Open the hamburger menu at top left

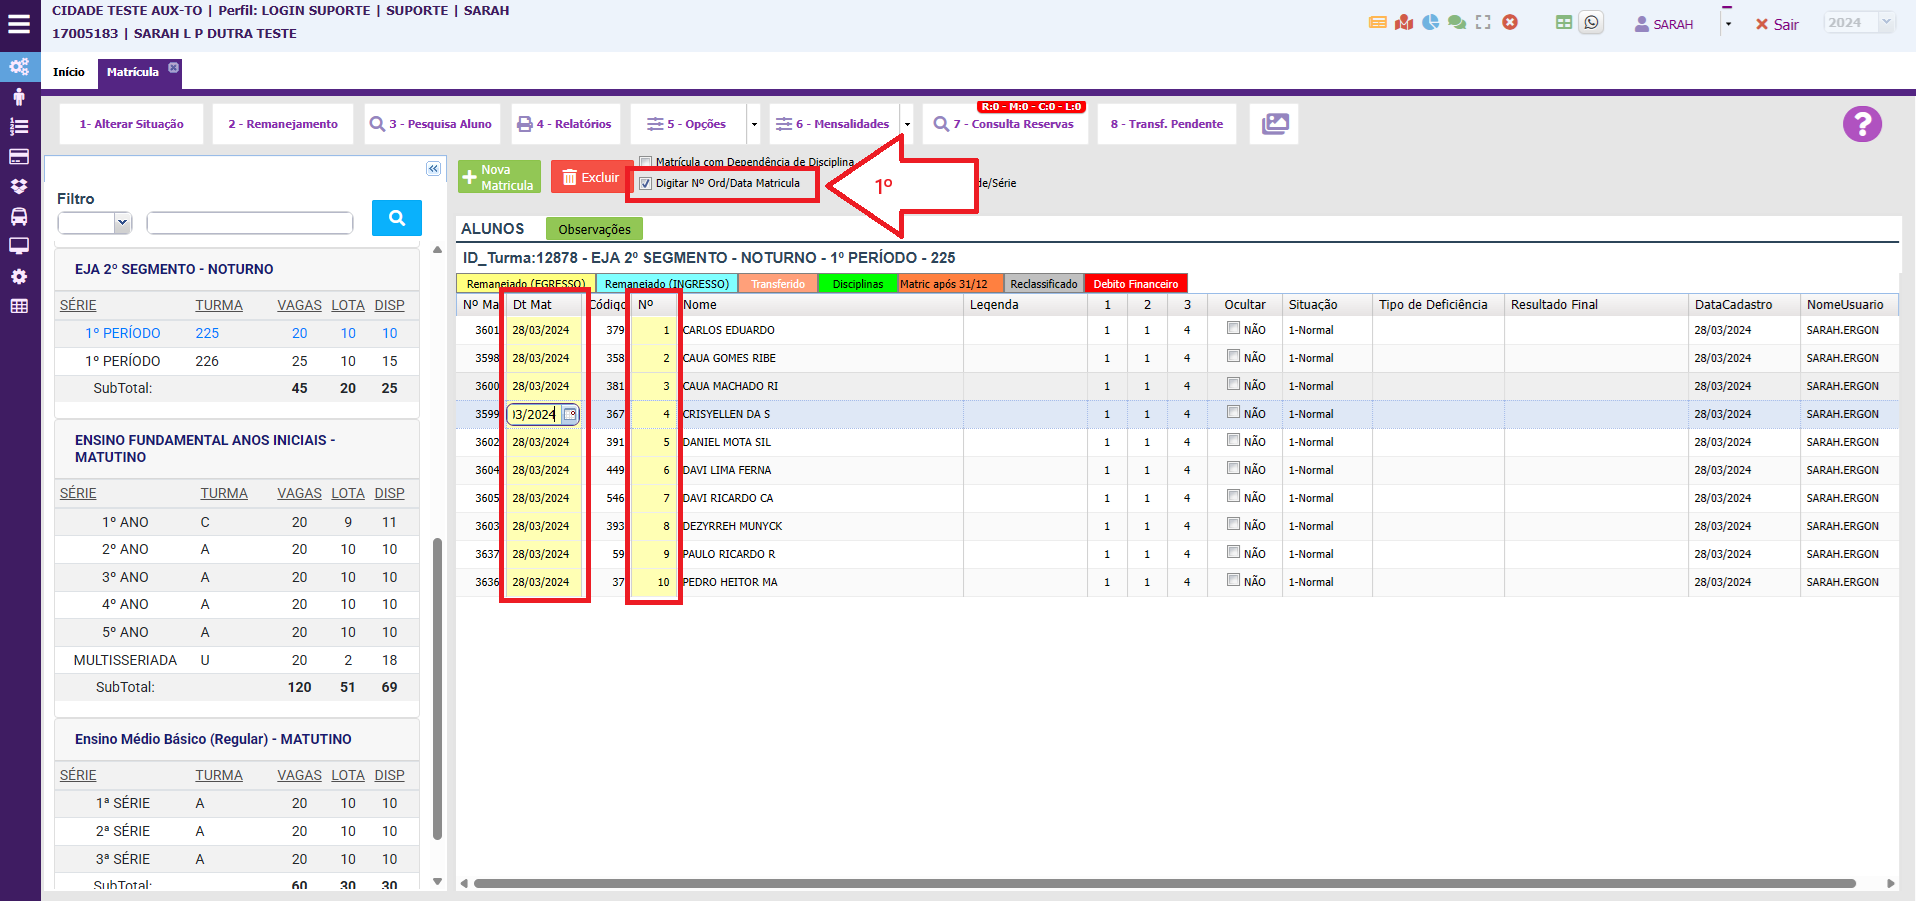click(x=19, y=25)
